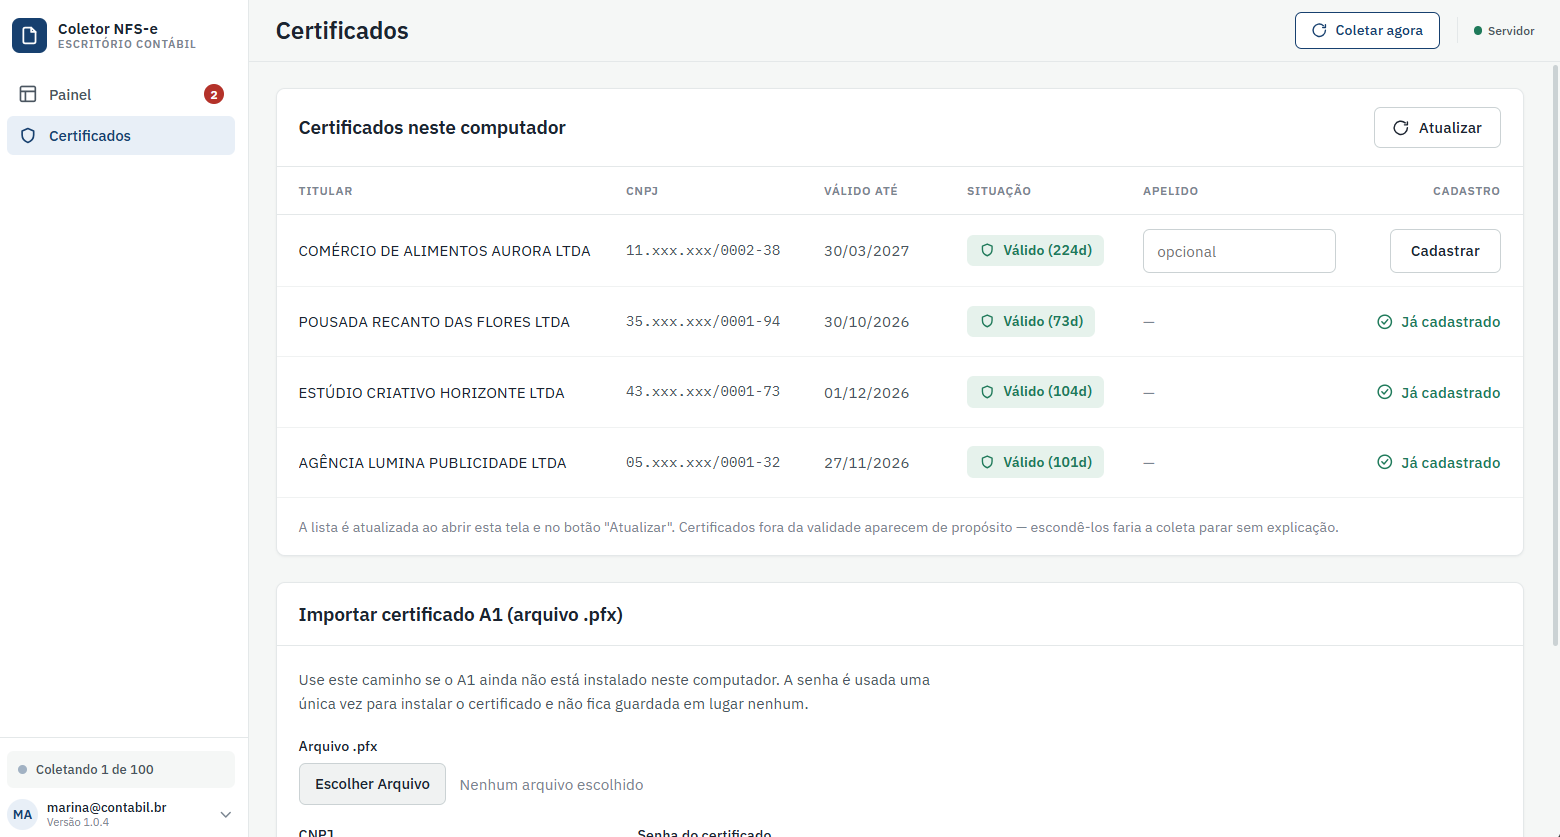Click ESTÚDIO CRIATIVO HORIZONTE LTDA

431,393
